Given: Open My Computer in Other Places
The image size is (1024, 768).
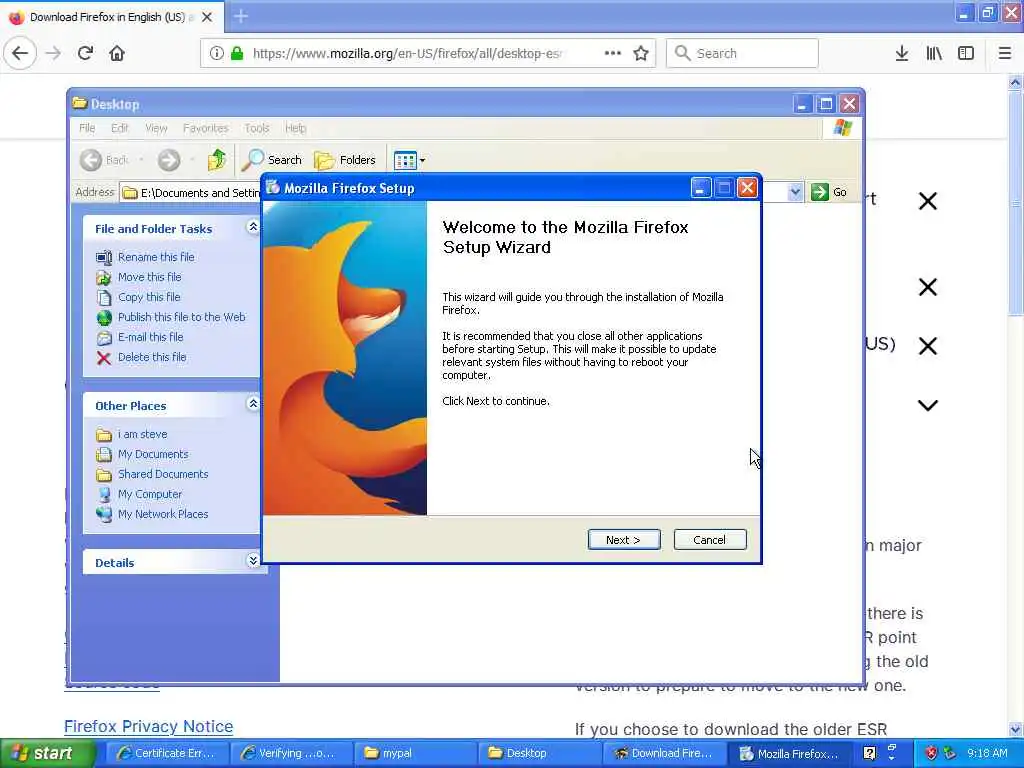Looking at the screenshot, I should pyautogui.click(x=150, y=494).
